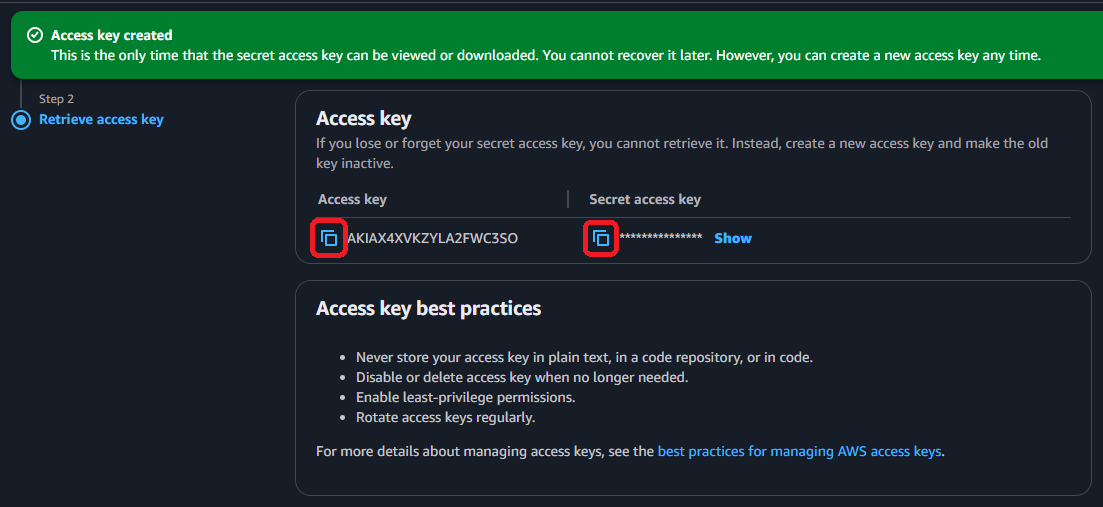Select the Retrieve access key step
The image size is (1103, 507).
click(101, 120)
